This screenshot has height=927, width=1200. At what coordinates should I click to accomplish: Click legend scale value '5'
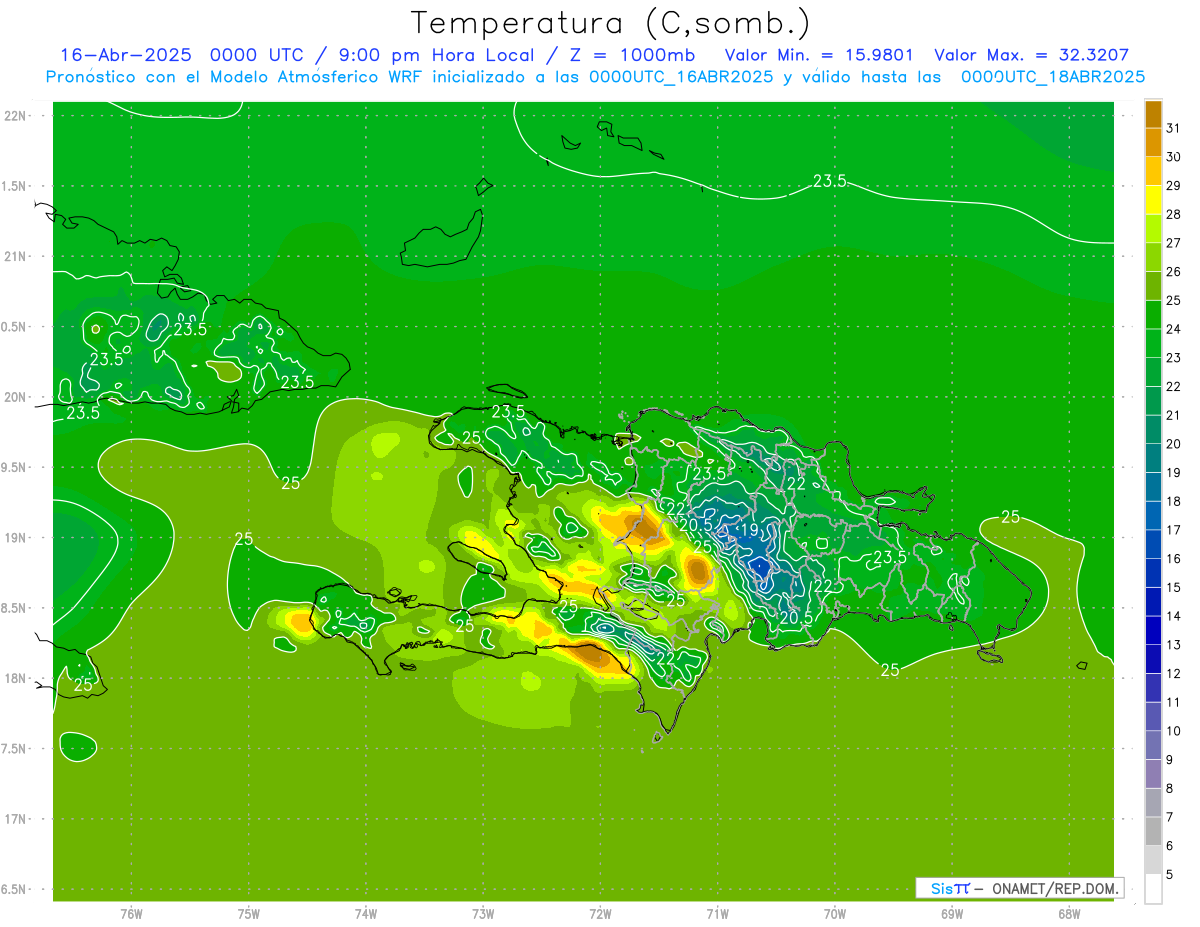click(x=1169, y=874)
